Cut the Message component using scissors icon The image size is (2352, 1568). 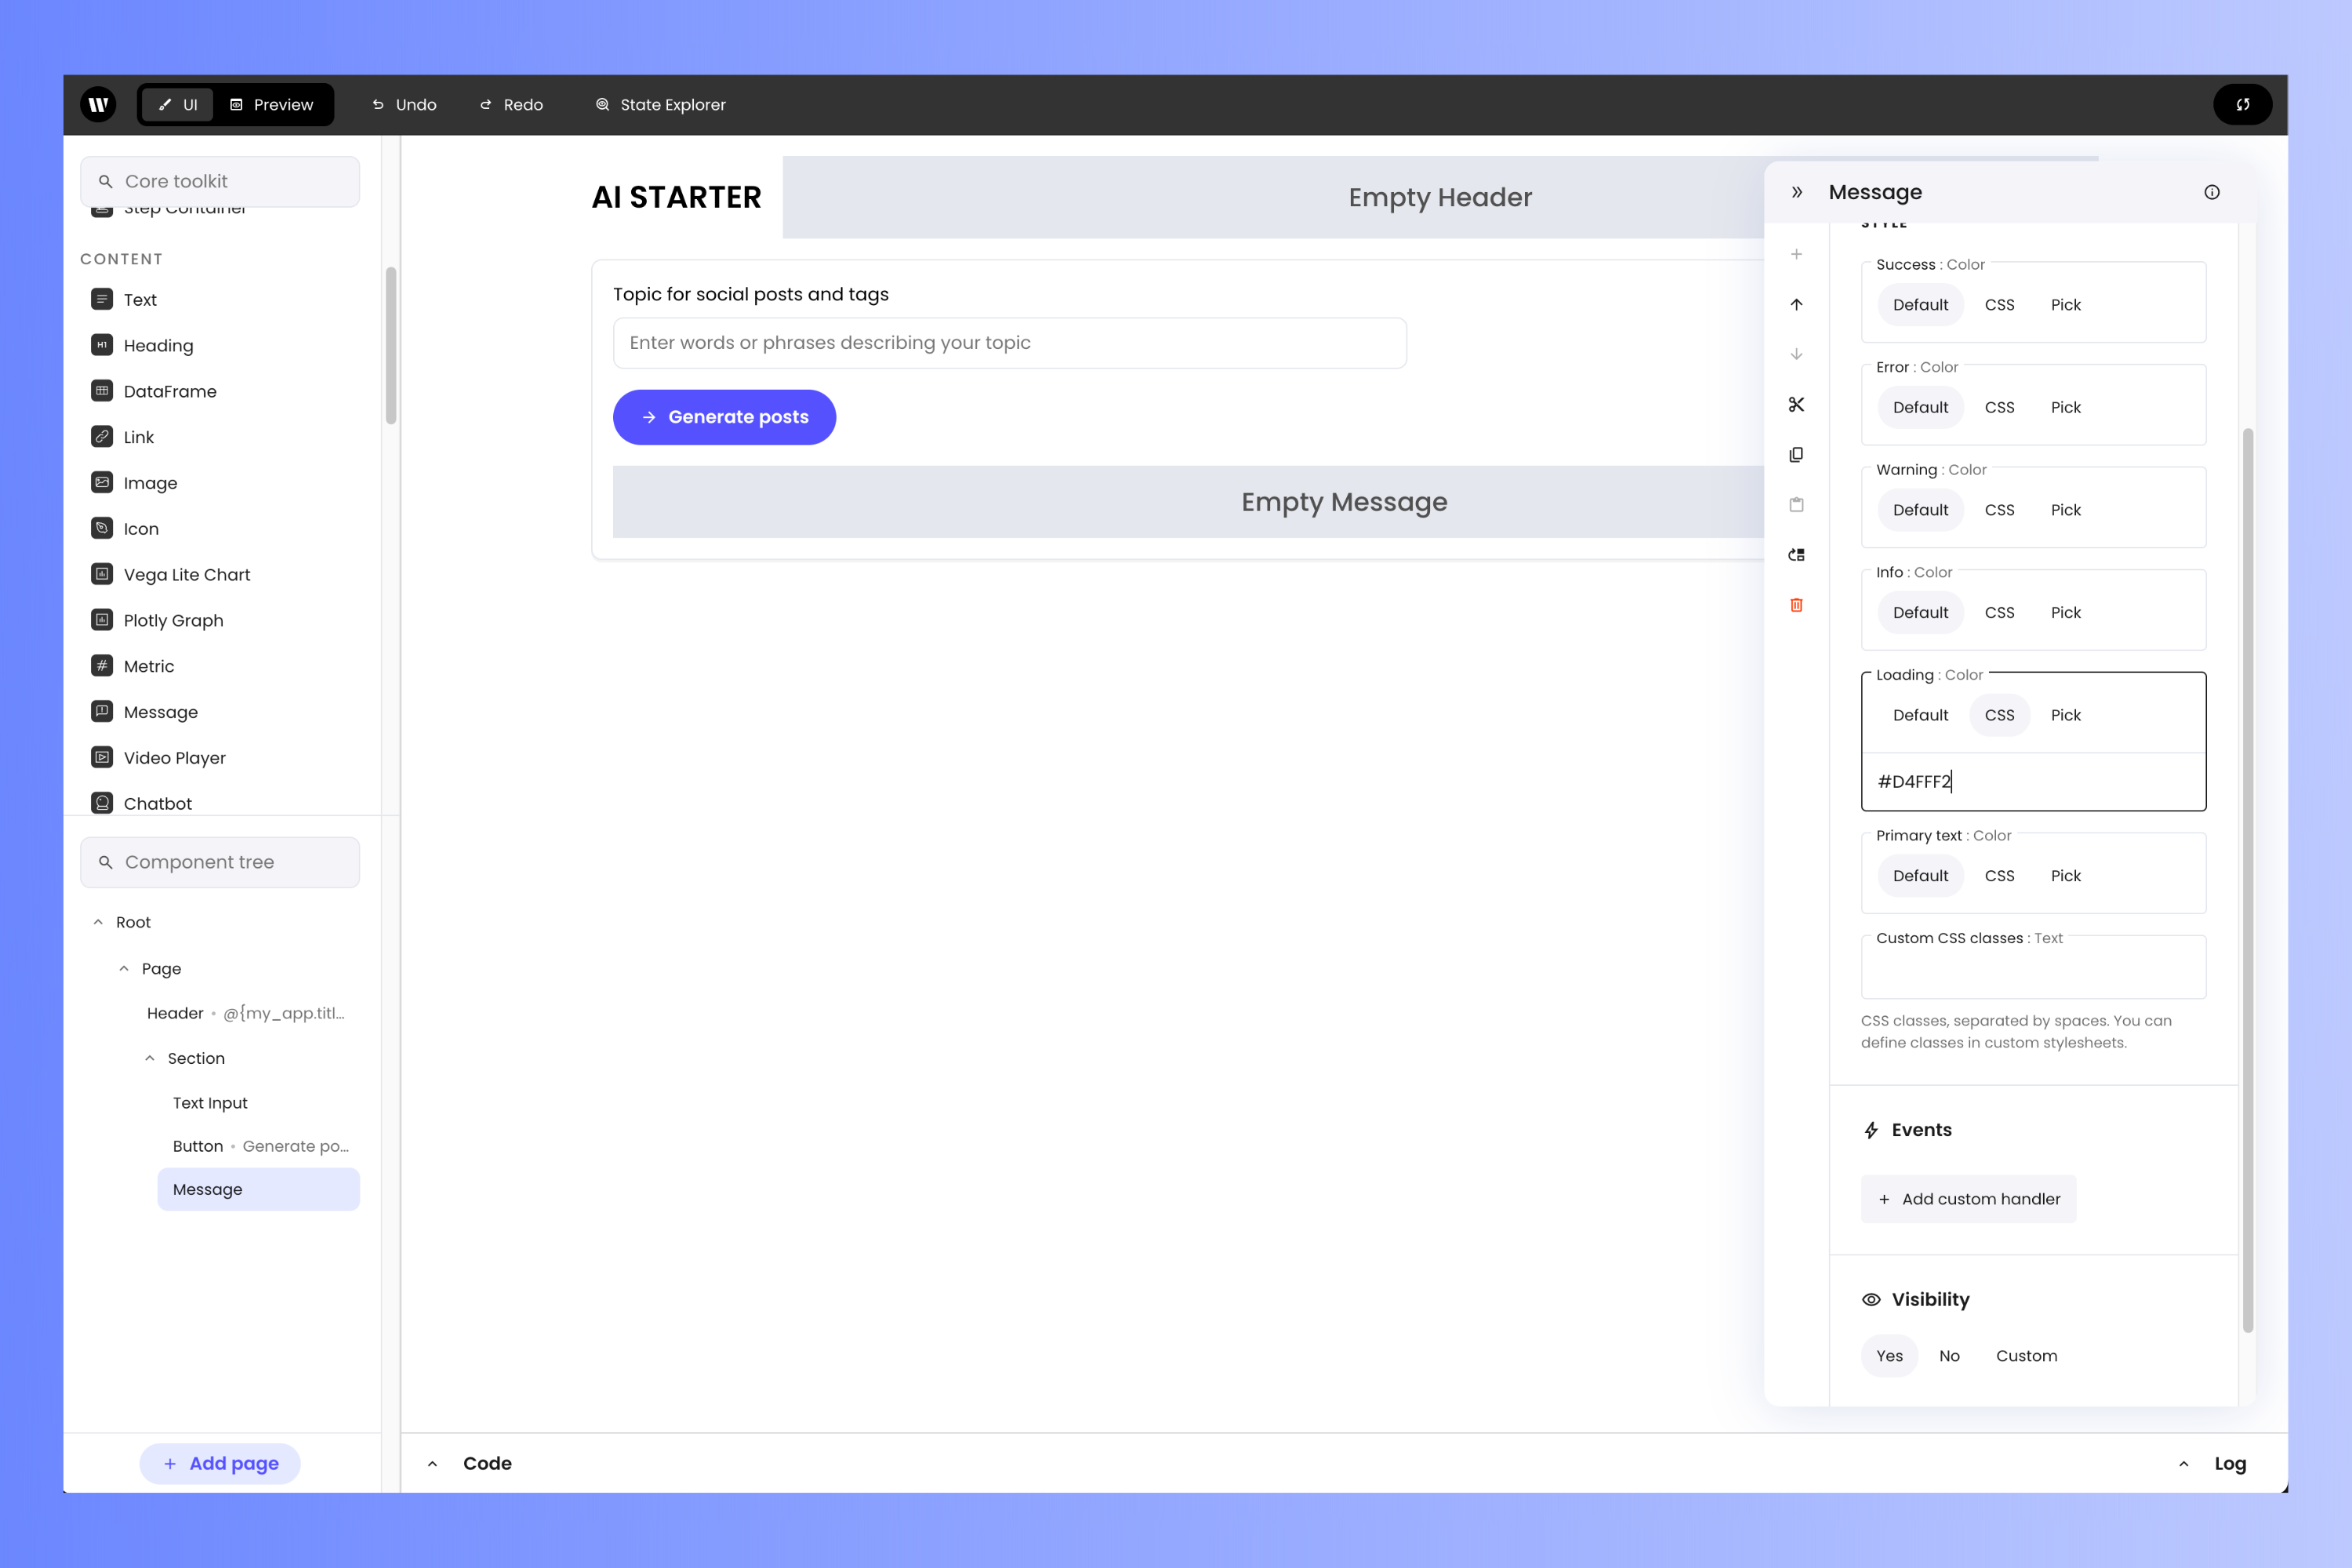pos(1797,405)
